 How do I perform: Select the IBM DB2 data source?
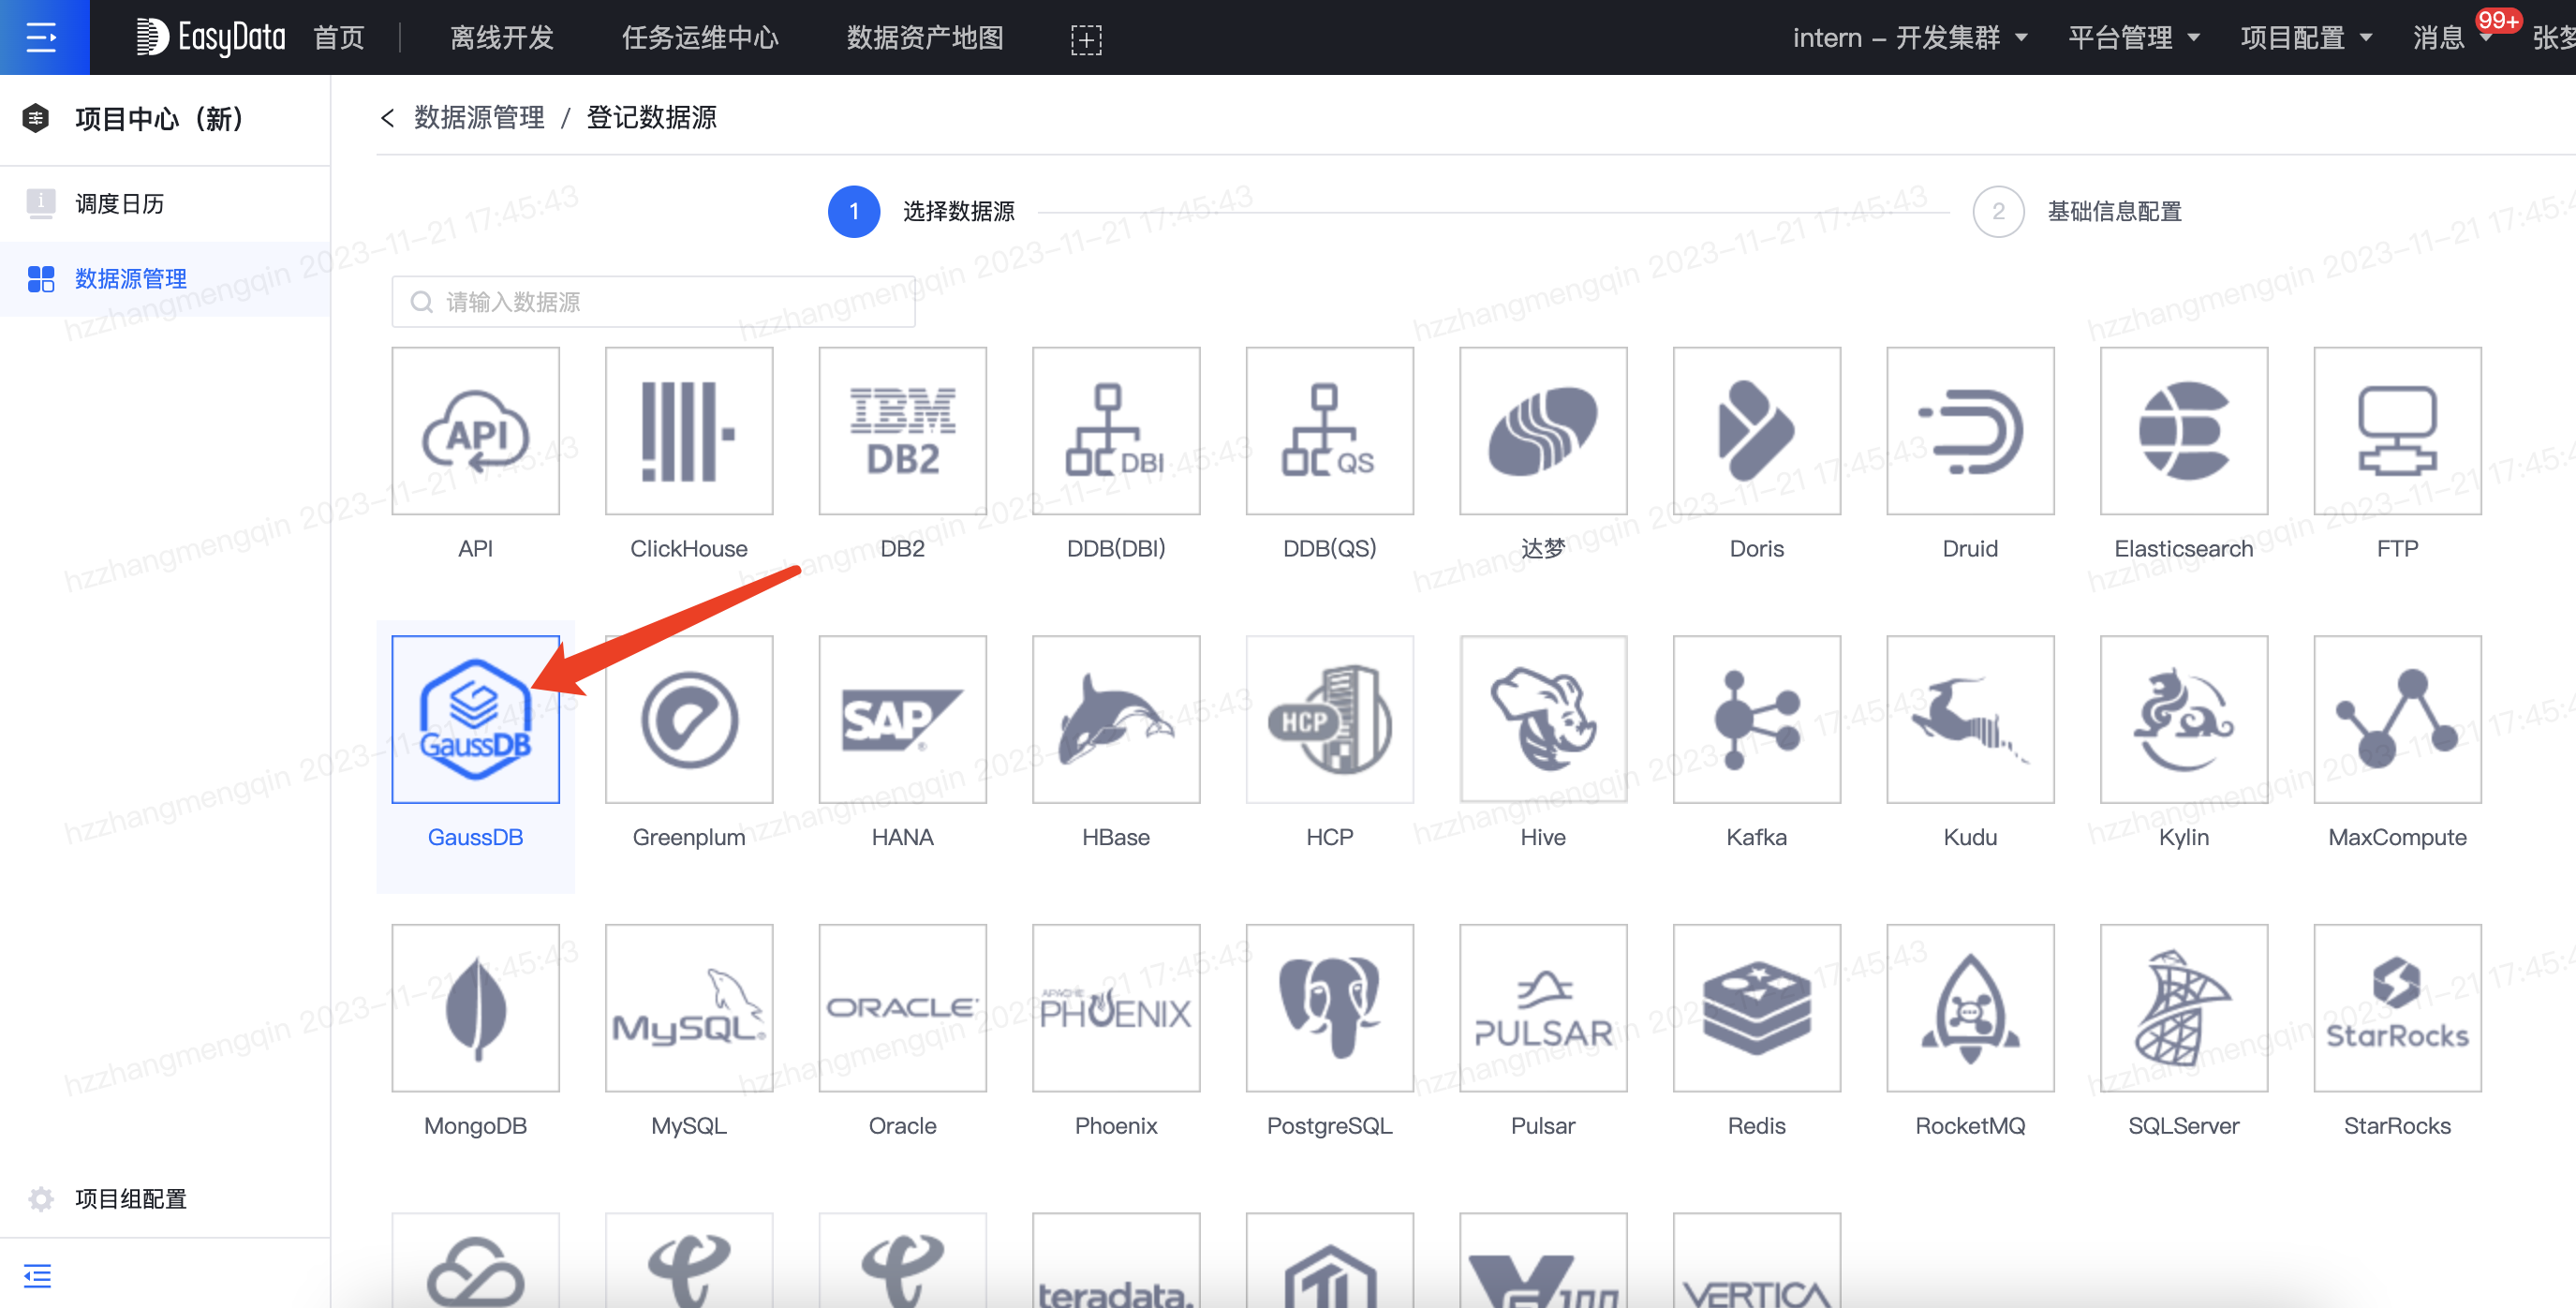[902, 431]
